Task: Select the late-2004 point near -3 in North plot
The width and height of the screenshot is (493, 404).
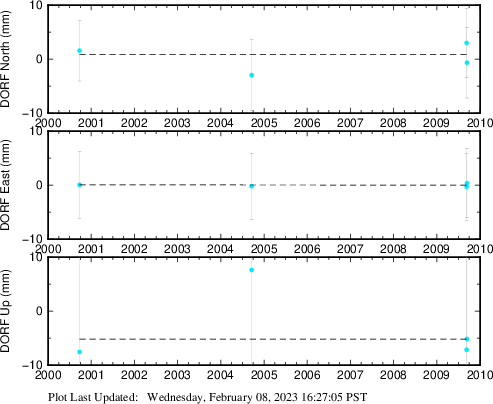Action: pyautogui.click(x=252, y=75)
